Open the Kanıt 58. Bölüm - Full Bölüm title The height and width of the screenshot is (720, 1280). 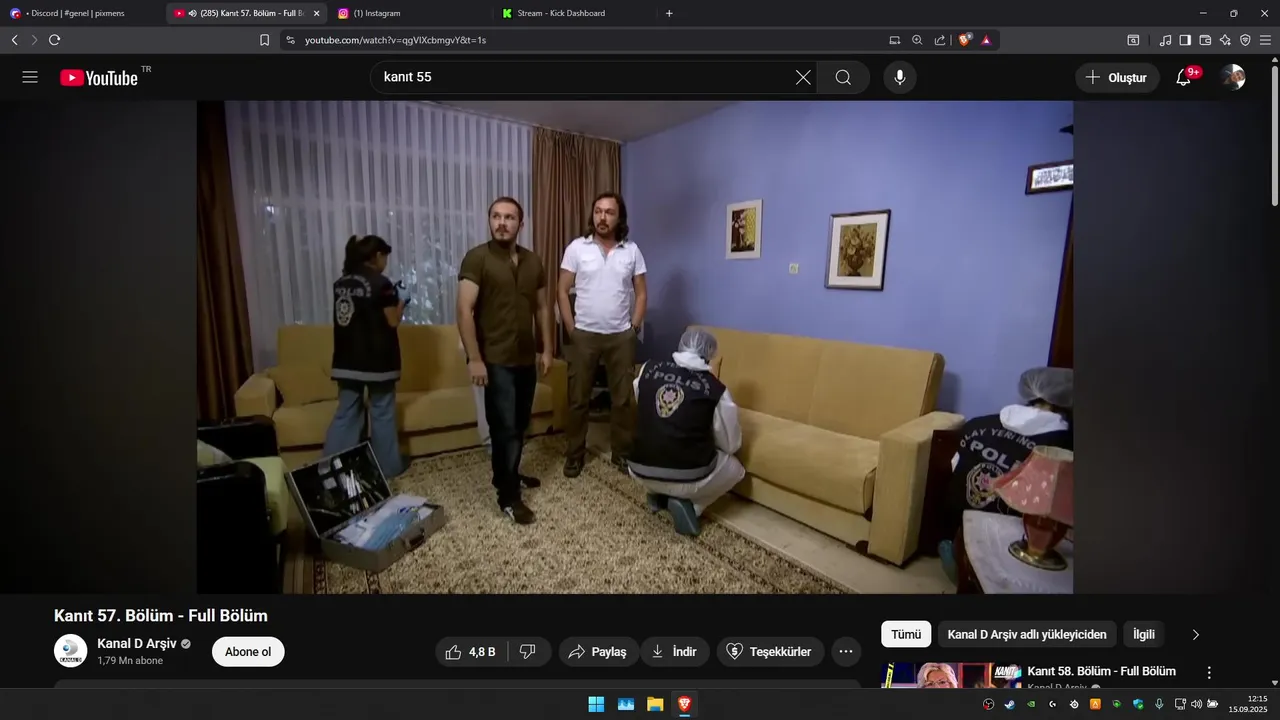(1102, 671)
